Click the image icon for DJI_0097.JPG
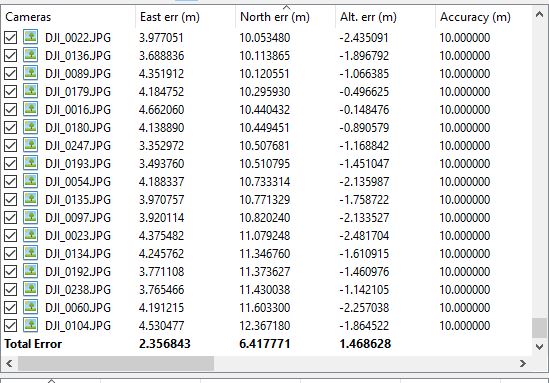Screen dimensions: 549x383 coord(30,217)
